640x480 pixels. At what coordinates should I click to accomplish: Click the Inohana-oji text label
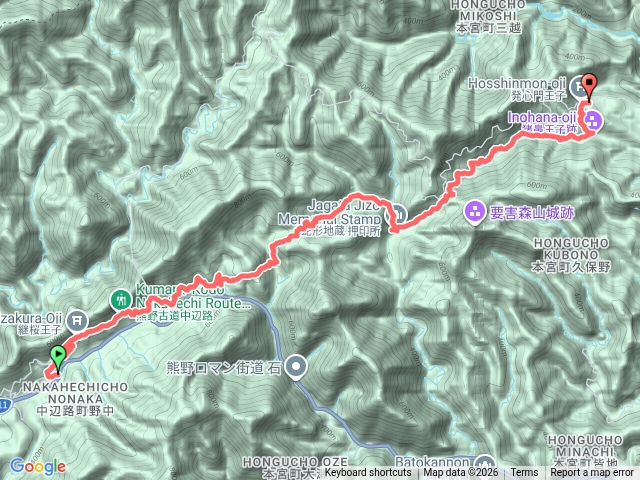[x=542, y=118]
